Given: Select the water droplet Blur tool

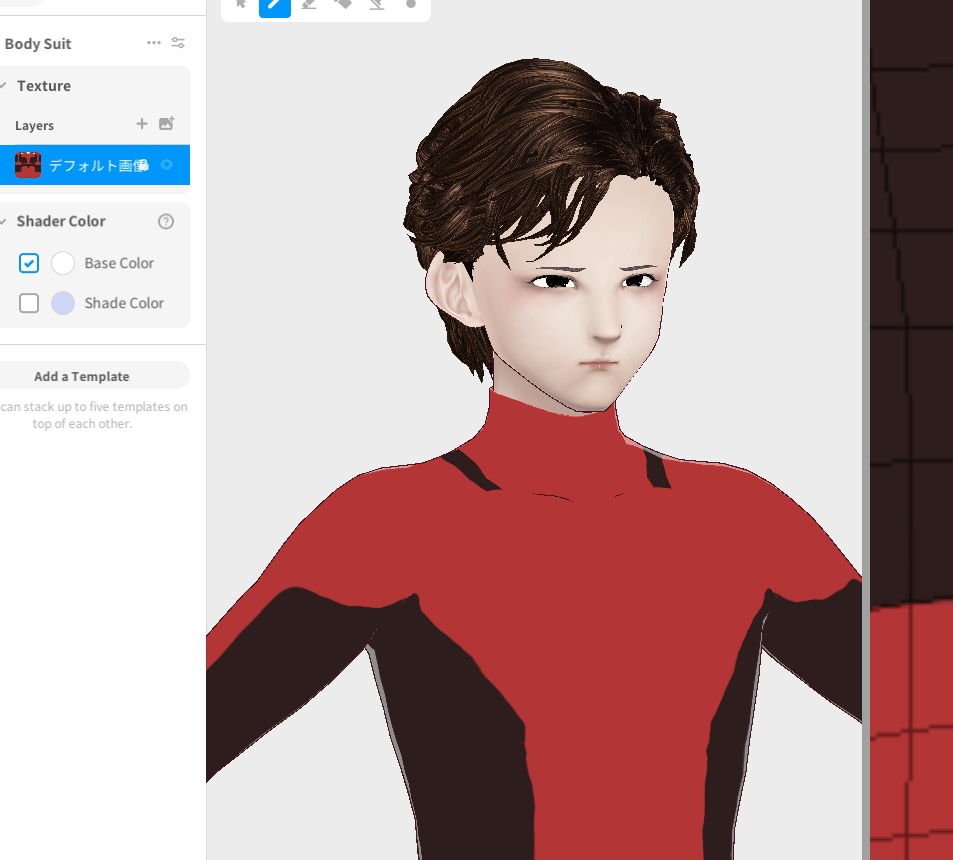Looking at the screenshot, I should (411, 4).
